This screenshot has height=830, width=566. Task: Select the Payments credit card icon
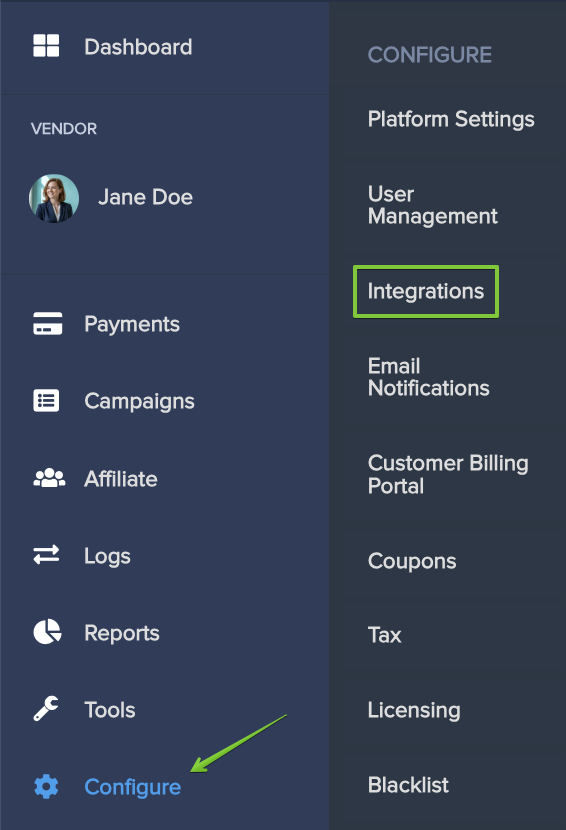pos(47,323)
